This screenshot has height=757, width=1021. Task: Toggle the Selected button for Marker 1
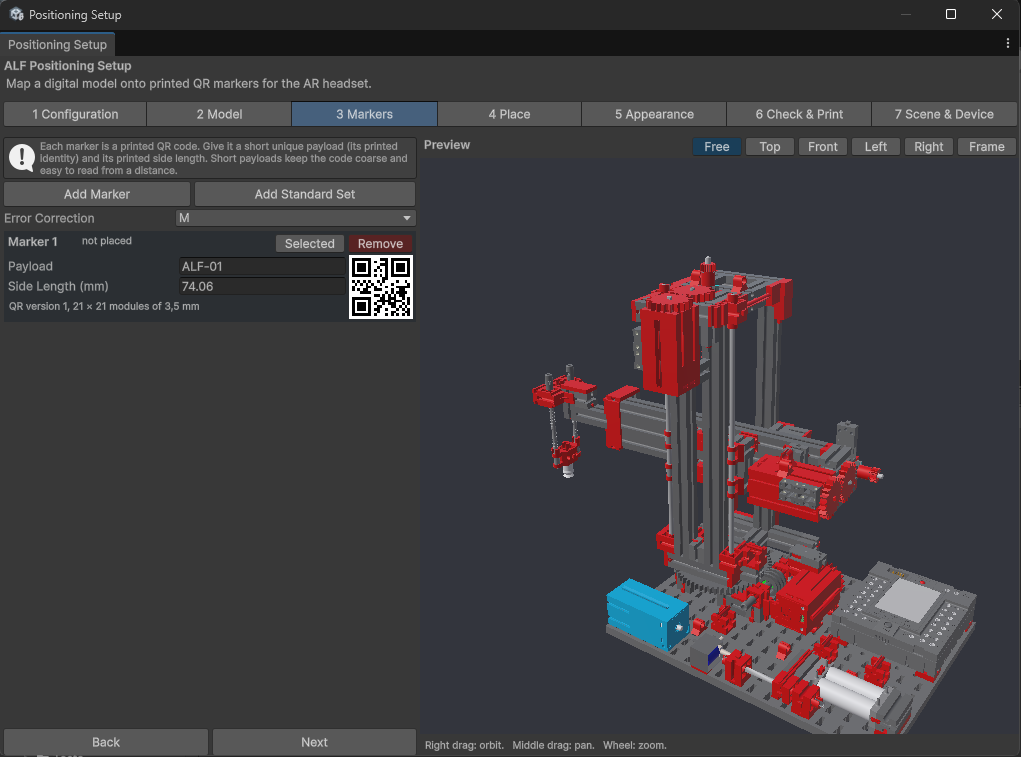[x=309, y=243]
